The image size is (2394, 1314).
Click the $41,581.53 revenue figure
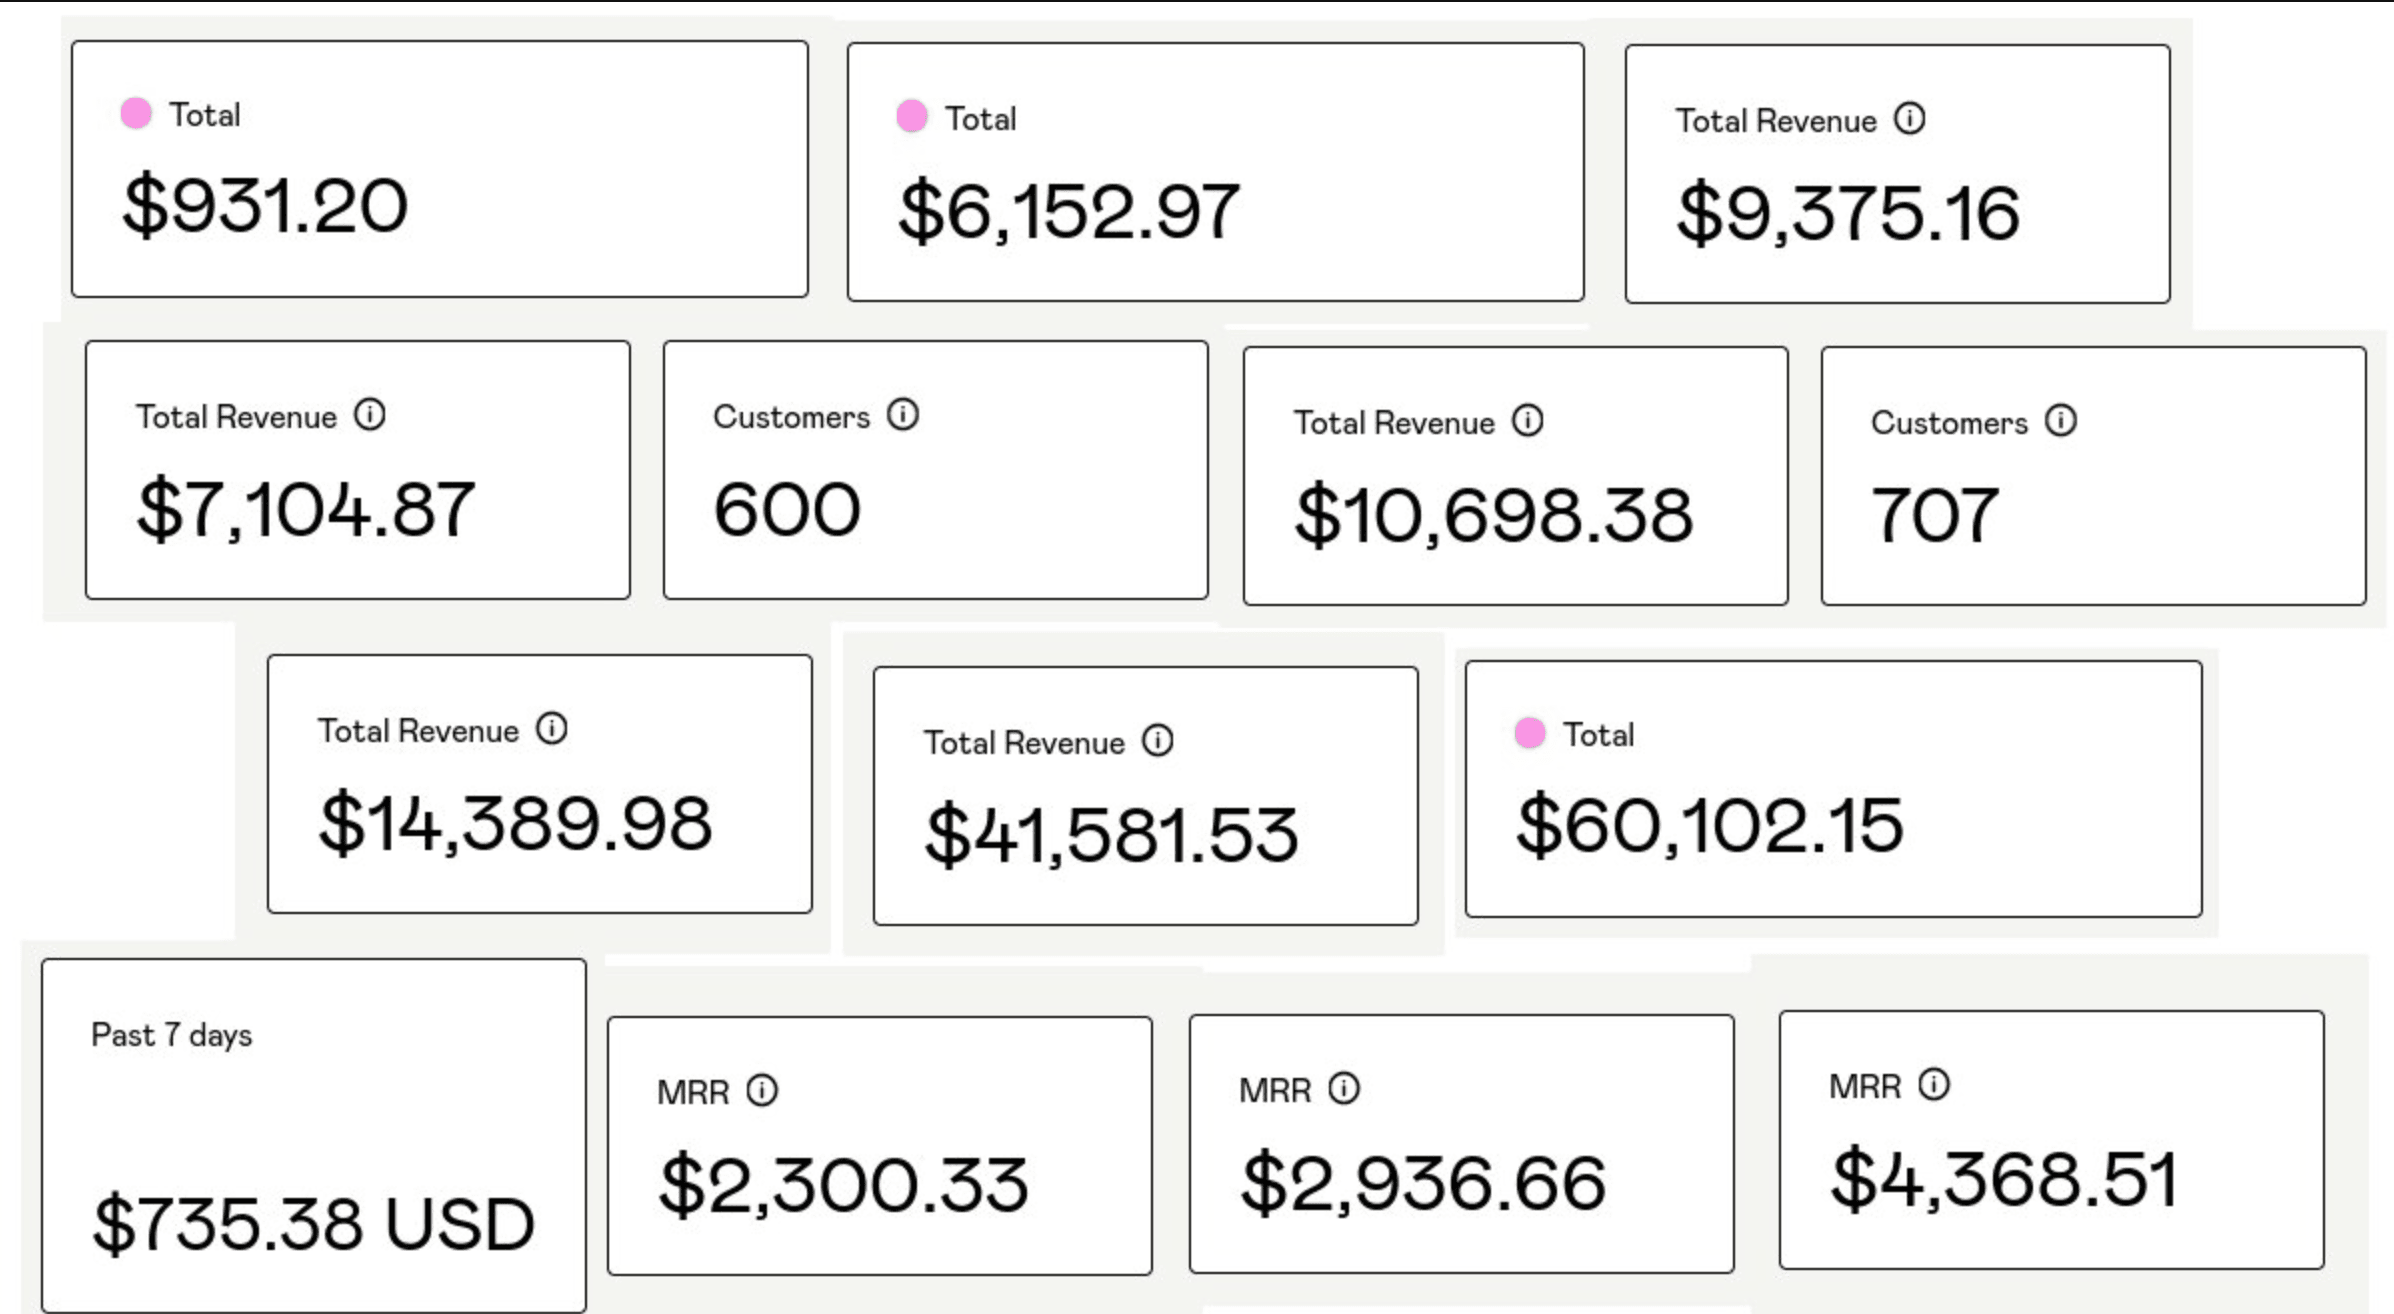tap(1111, 836)
